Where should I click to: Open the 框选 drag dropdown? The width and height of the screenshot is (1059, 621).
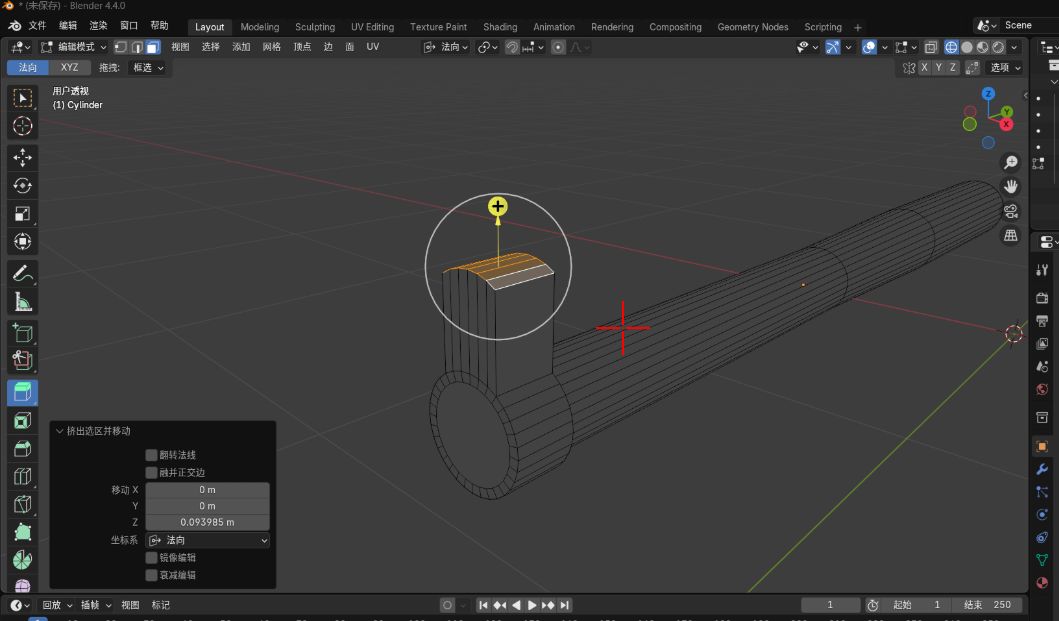(147, 67)
